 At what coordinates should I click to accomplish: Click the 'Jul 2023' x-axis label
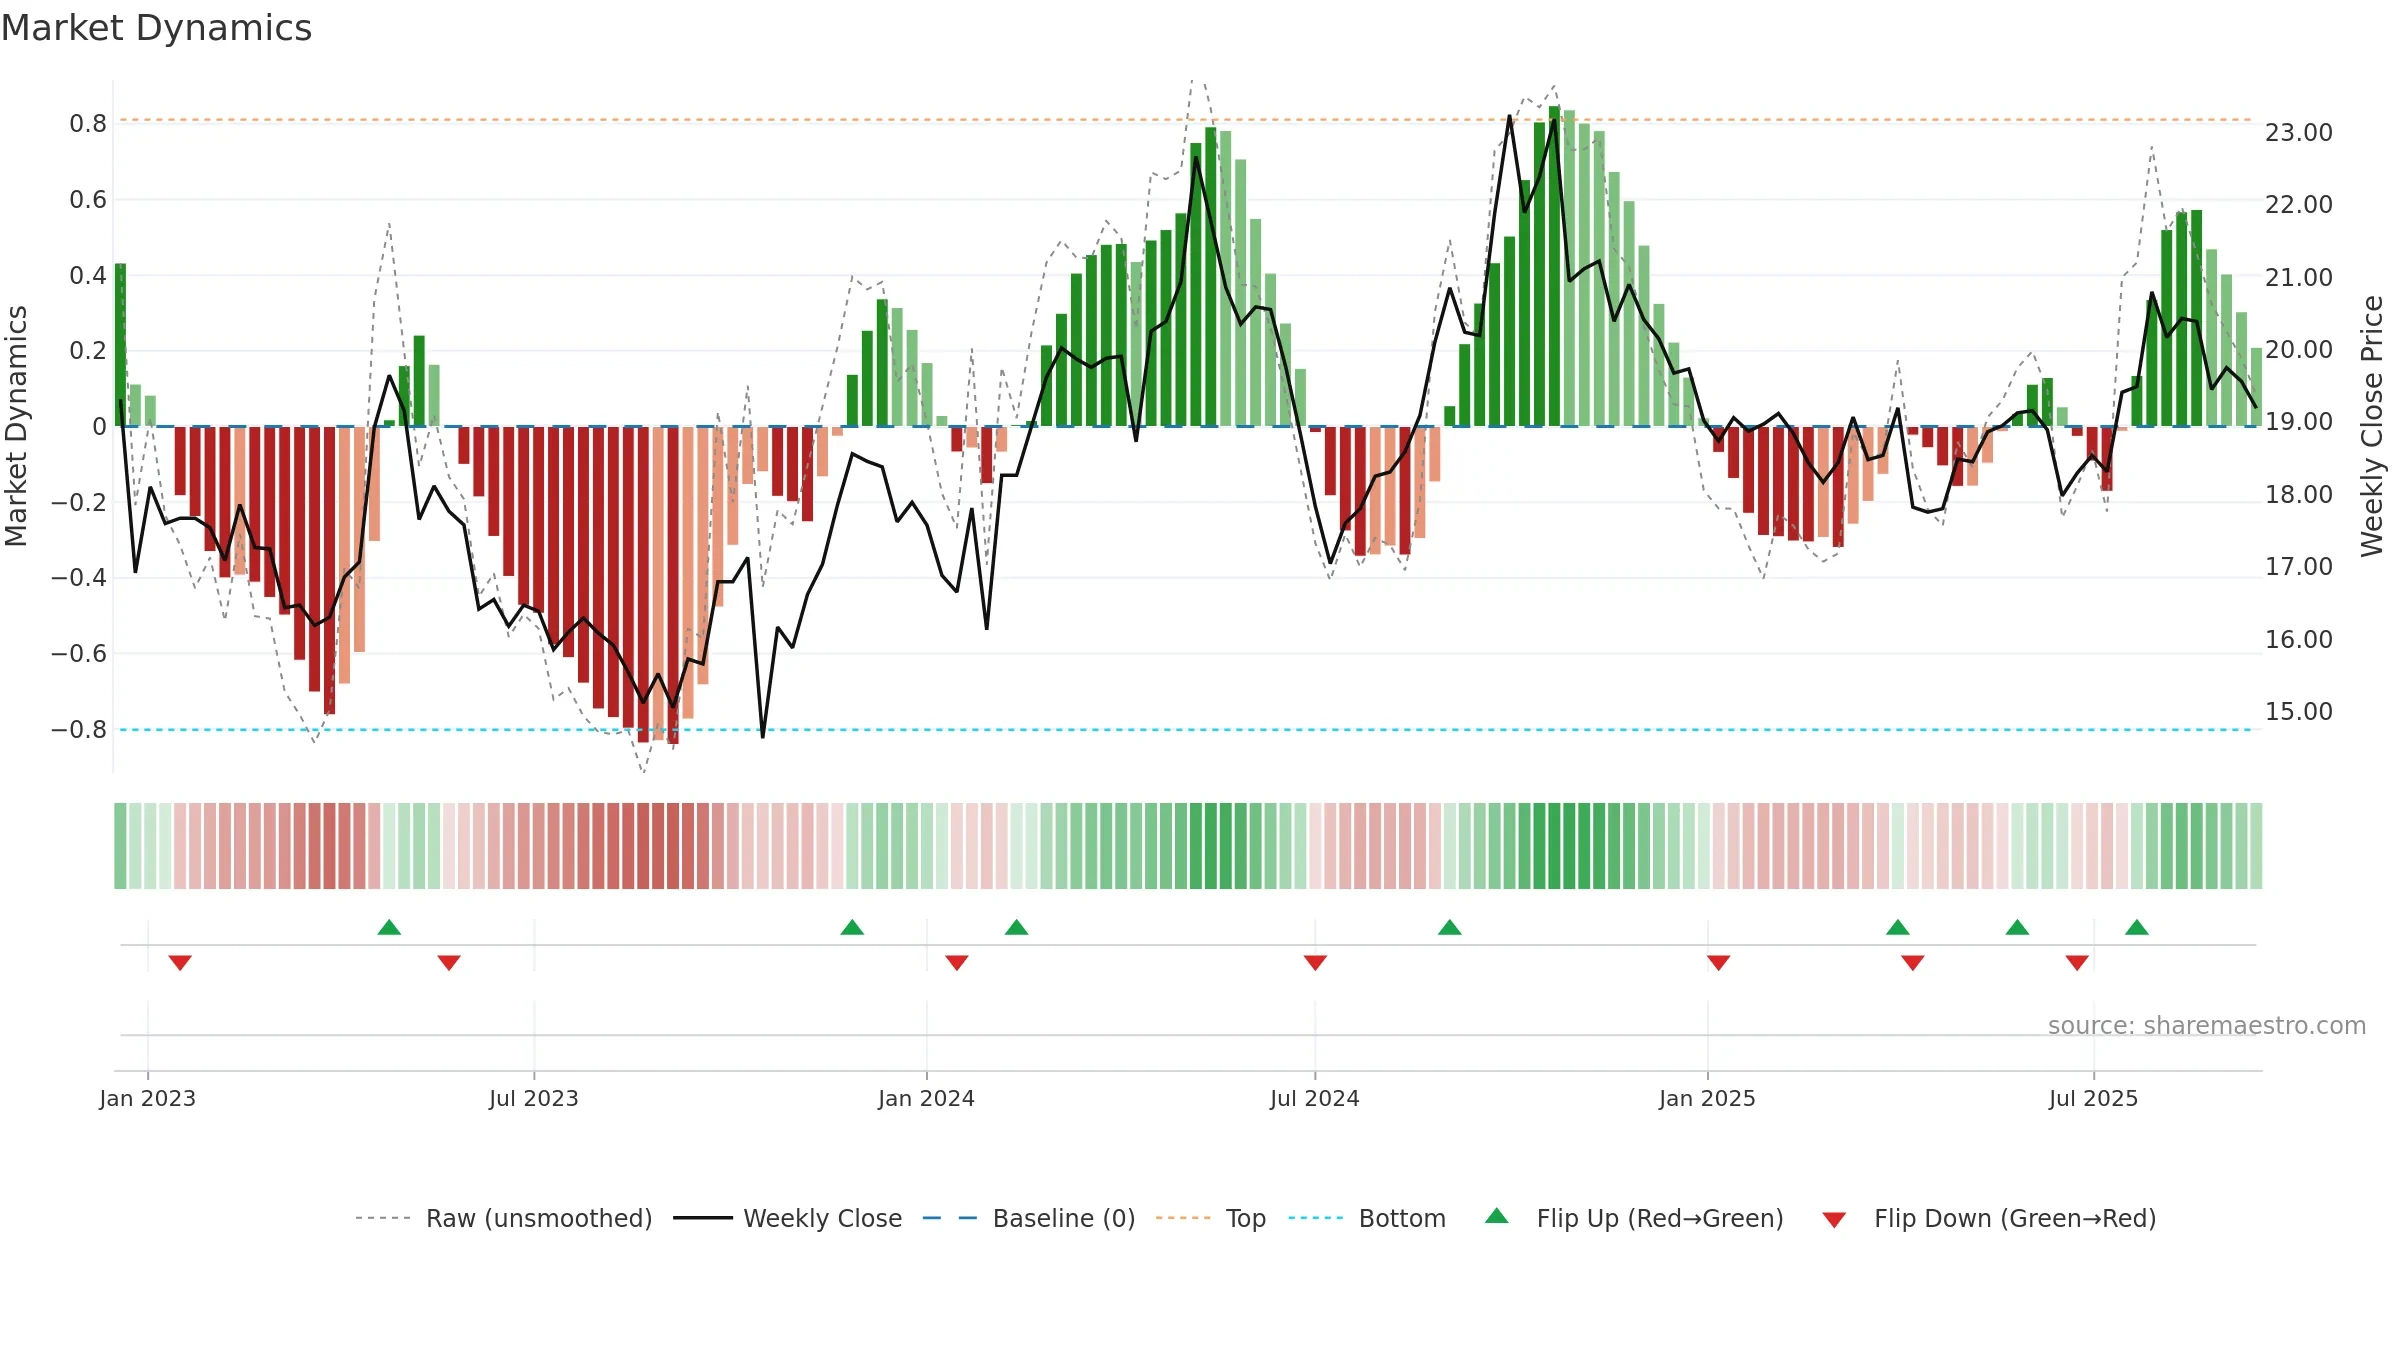pyautogui.click(x=534, y=1098)
